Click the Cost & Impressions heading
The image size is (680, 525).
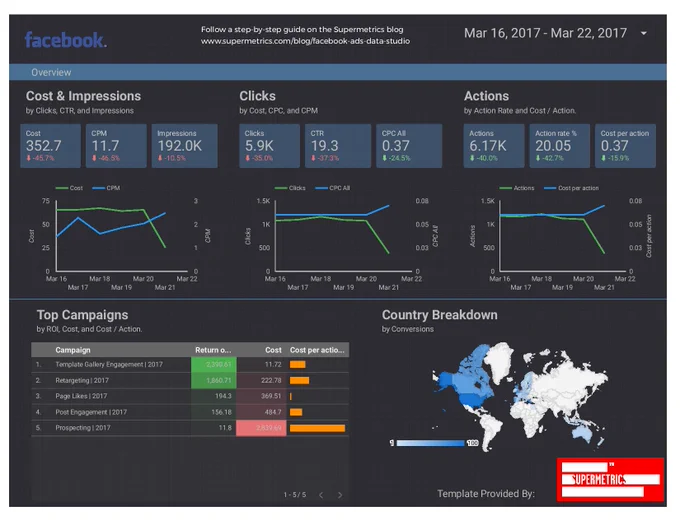83,96
